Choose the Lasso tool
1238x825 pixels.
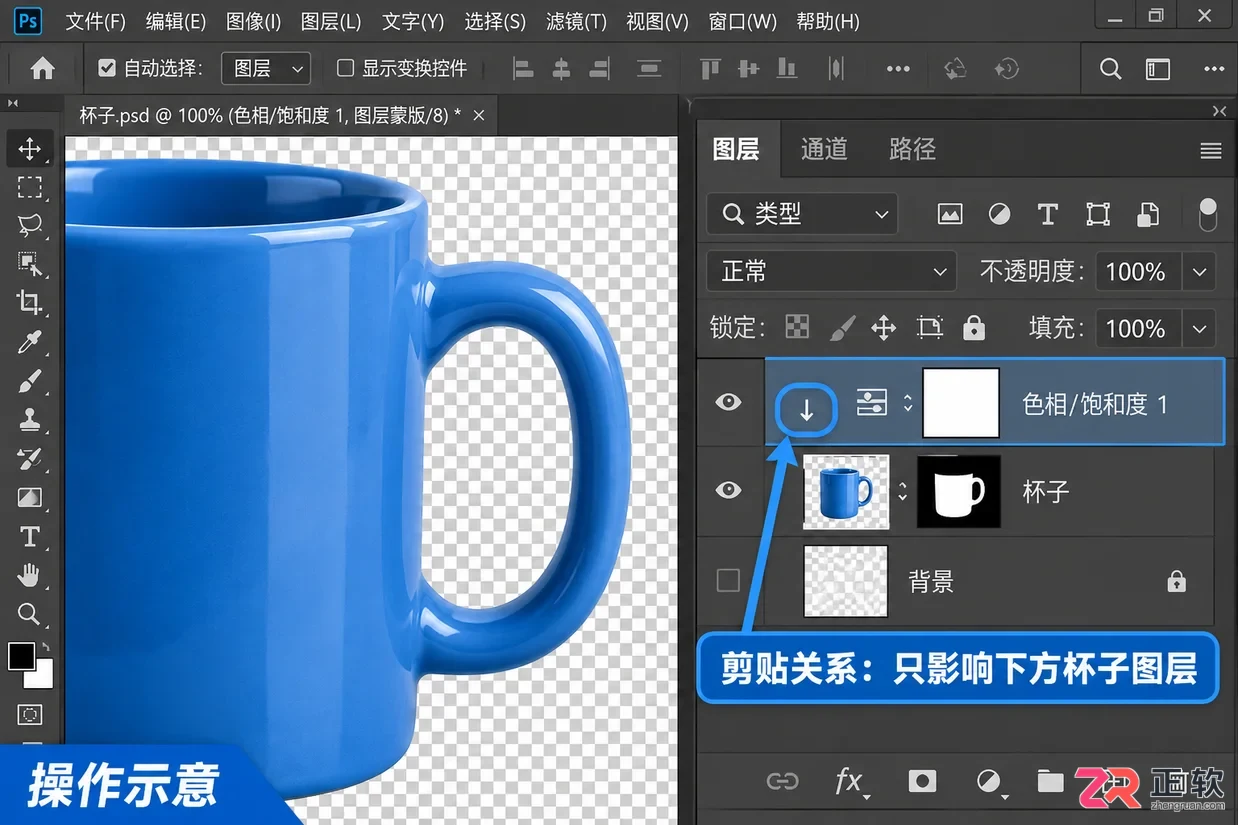[30, 225]
